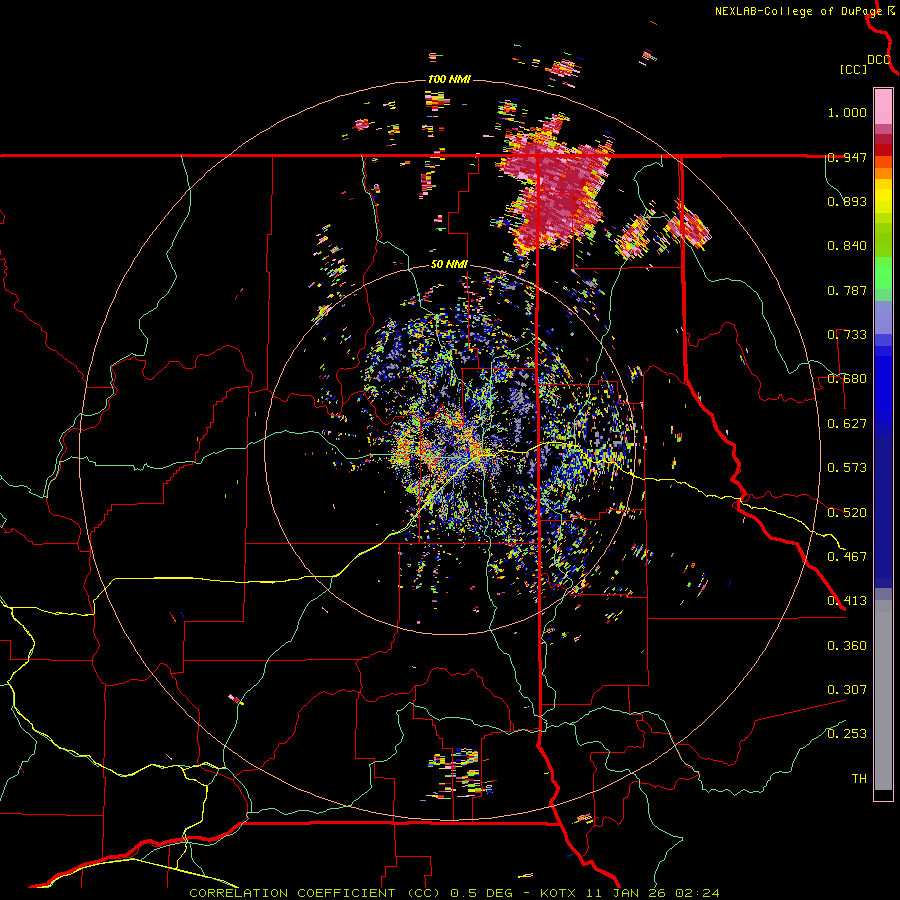Click the 0.947 scale value
Screen dimensions: 900x900
(847, 157)
